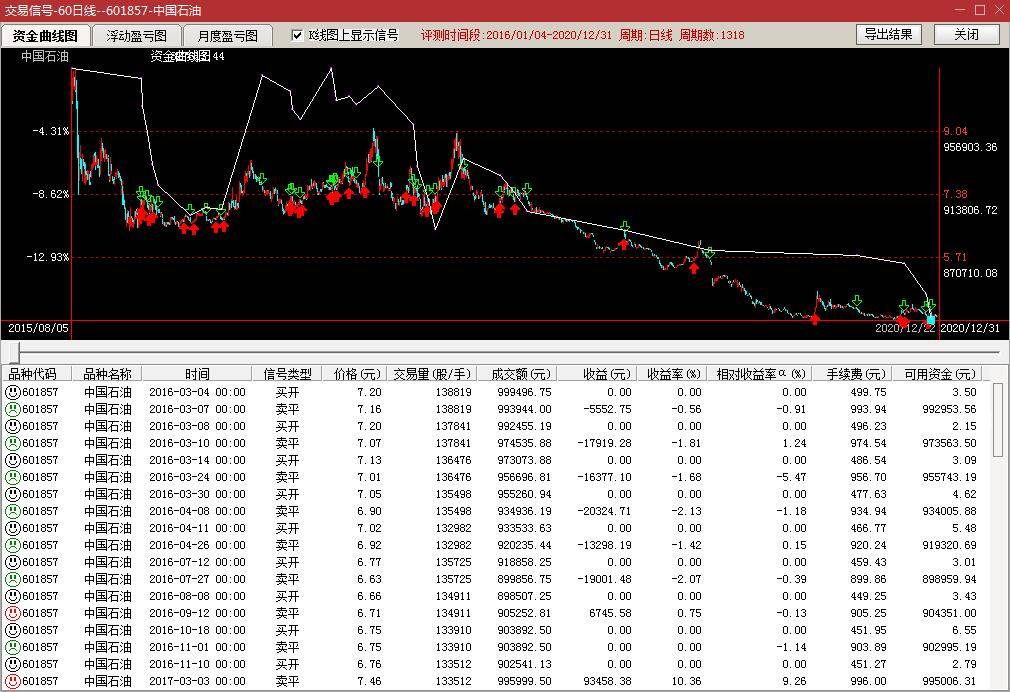1010x692 pixels.
Task: Sort by 信号类型 column header
Action: [x=287, y=374]
